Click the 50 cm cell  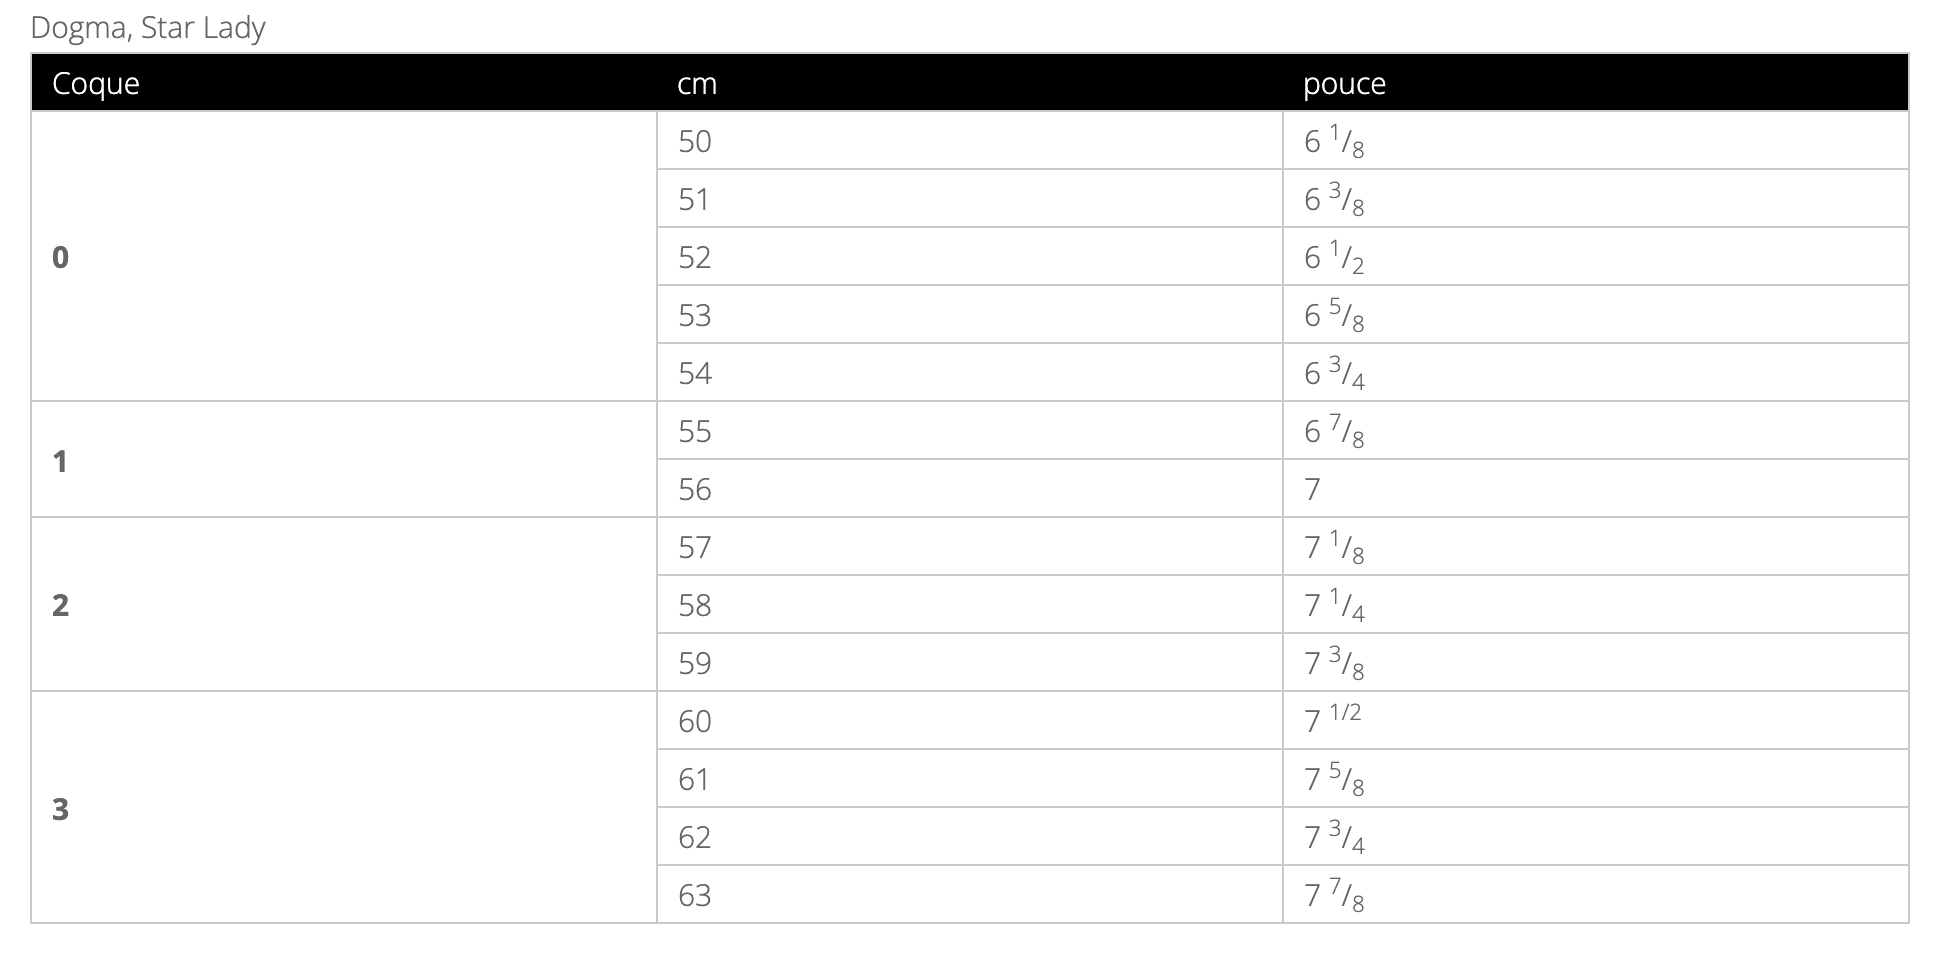[695, 141]
